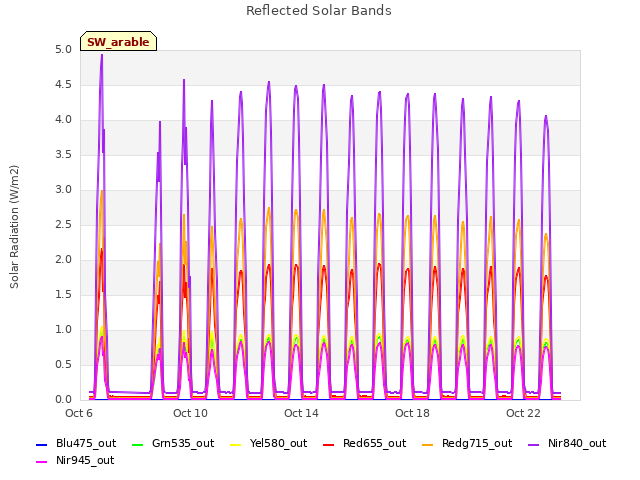Click the 1.0 y-axis tick label

tap(63, 329)
